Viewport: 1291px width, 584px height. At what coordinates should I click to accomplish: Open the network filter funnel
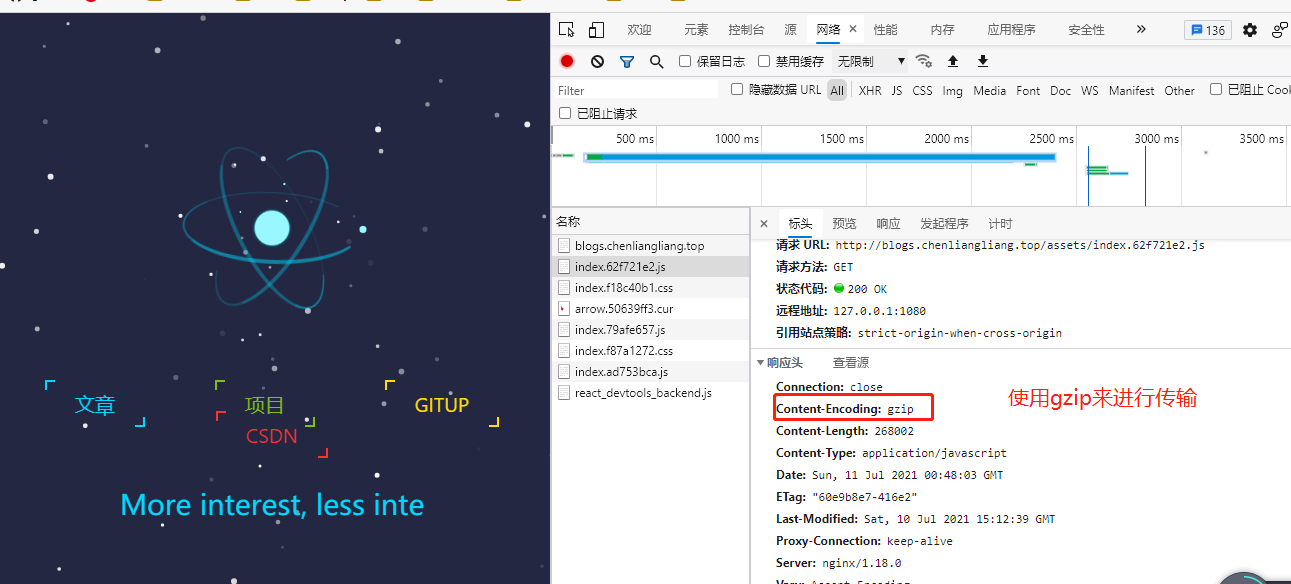pos(627,61)
